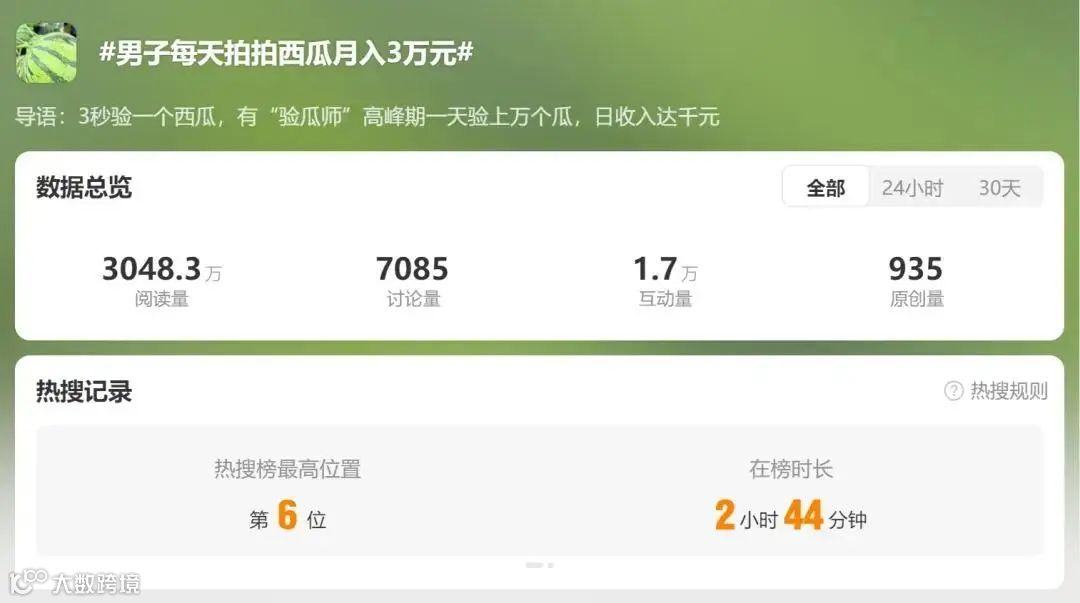Viewport: 1080px width, 603px height.
Task: Click the 热搜榜最高位置 rank 6 card
Action: pyautogui.click(x=288, y=492)
